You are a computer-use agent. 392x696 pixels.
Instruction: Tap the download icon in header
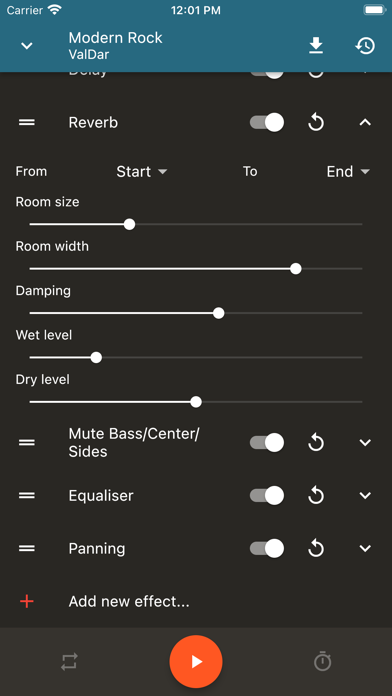pyautogui.click(x=316, y=46)
